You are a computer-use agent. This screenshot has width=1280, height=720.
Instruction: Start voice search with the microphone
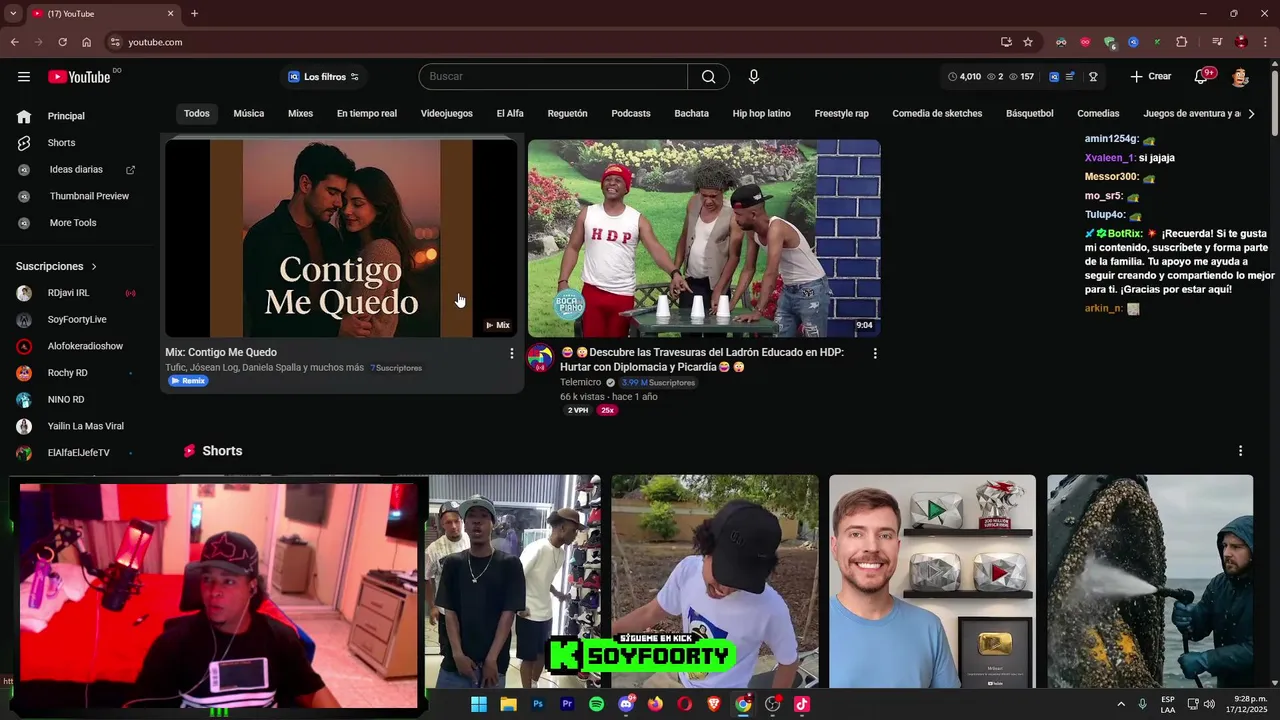click(754, 77)
